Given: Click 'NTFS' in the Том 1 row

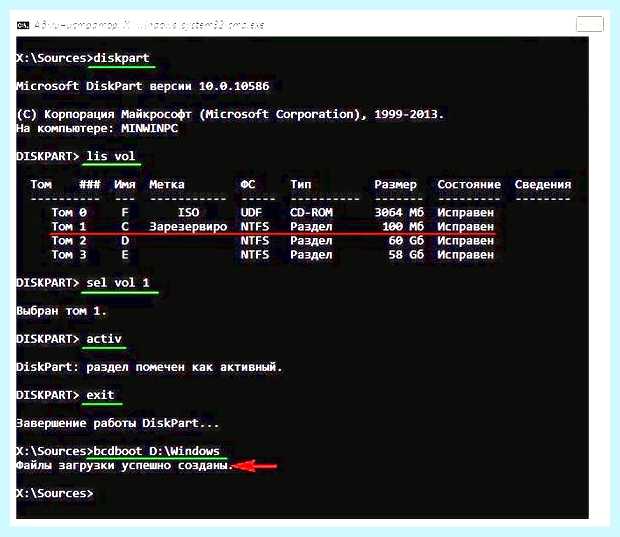Looking at the screenshot, I should coord(255,227).
